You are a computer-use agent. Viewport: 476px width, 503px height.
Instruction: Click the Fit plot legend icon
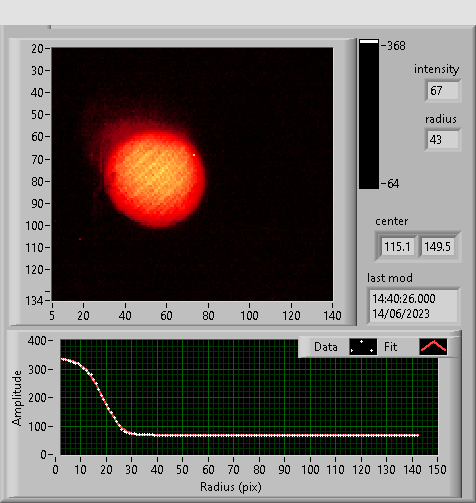click(x=433, y=347)
